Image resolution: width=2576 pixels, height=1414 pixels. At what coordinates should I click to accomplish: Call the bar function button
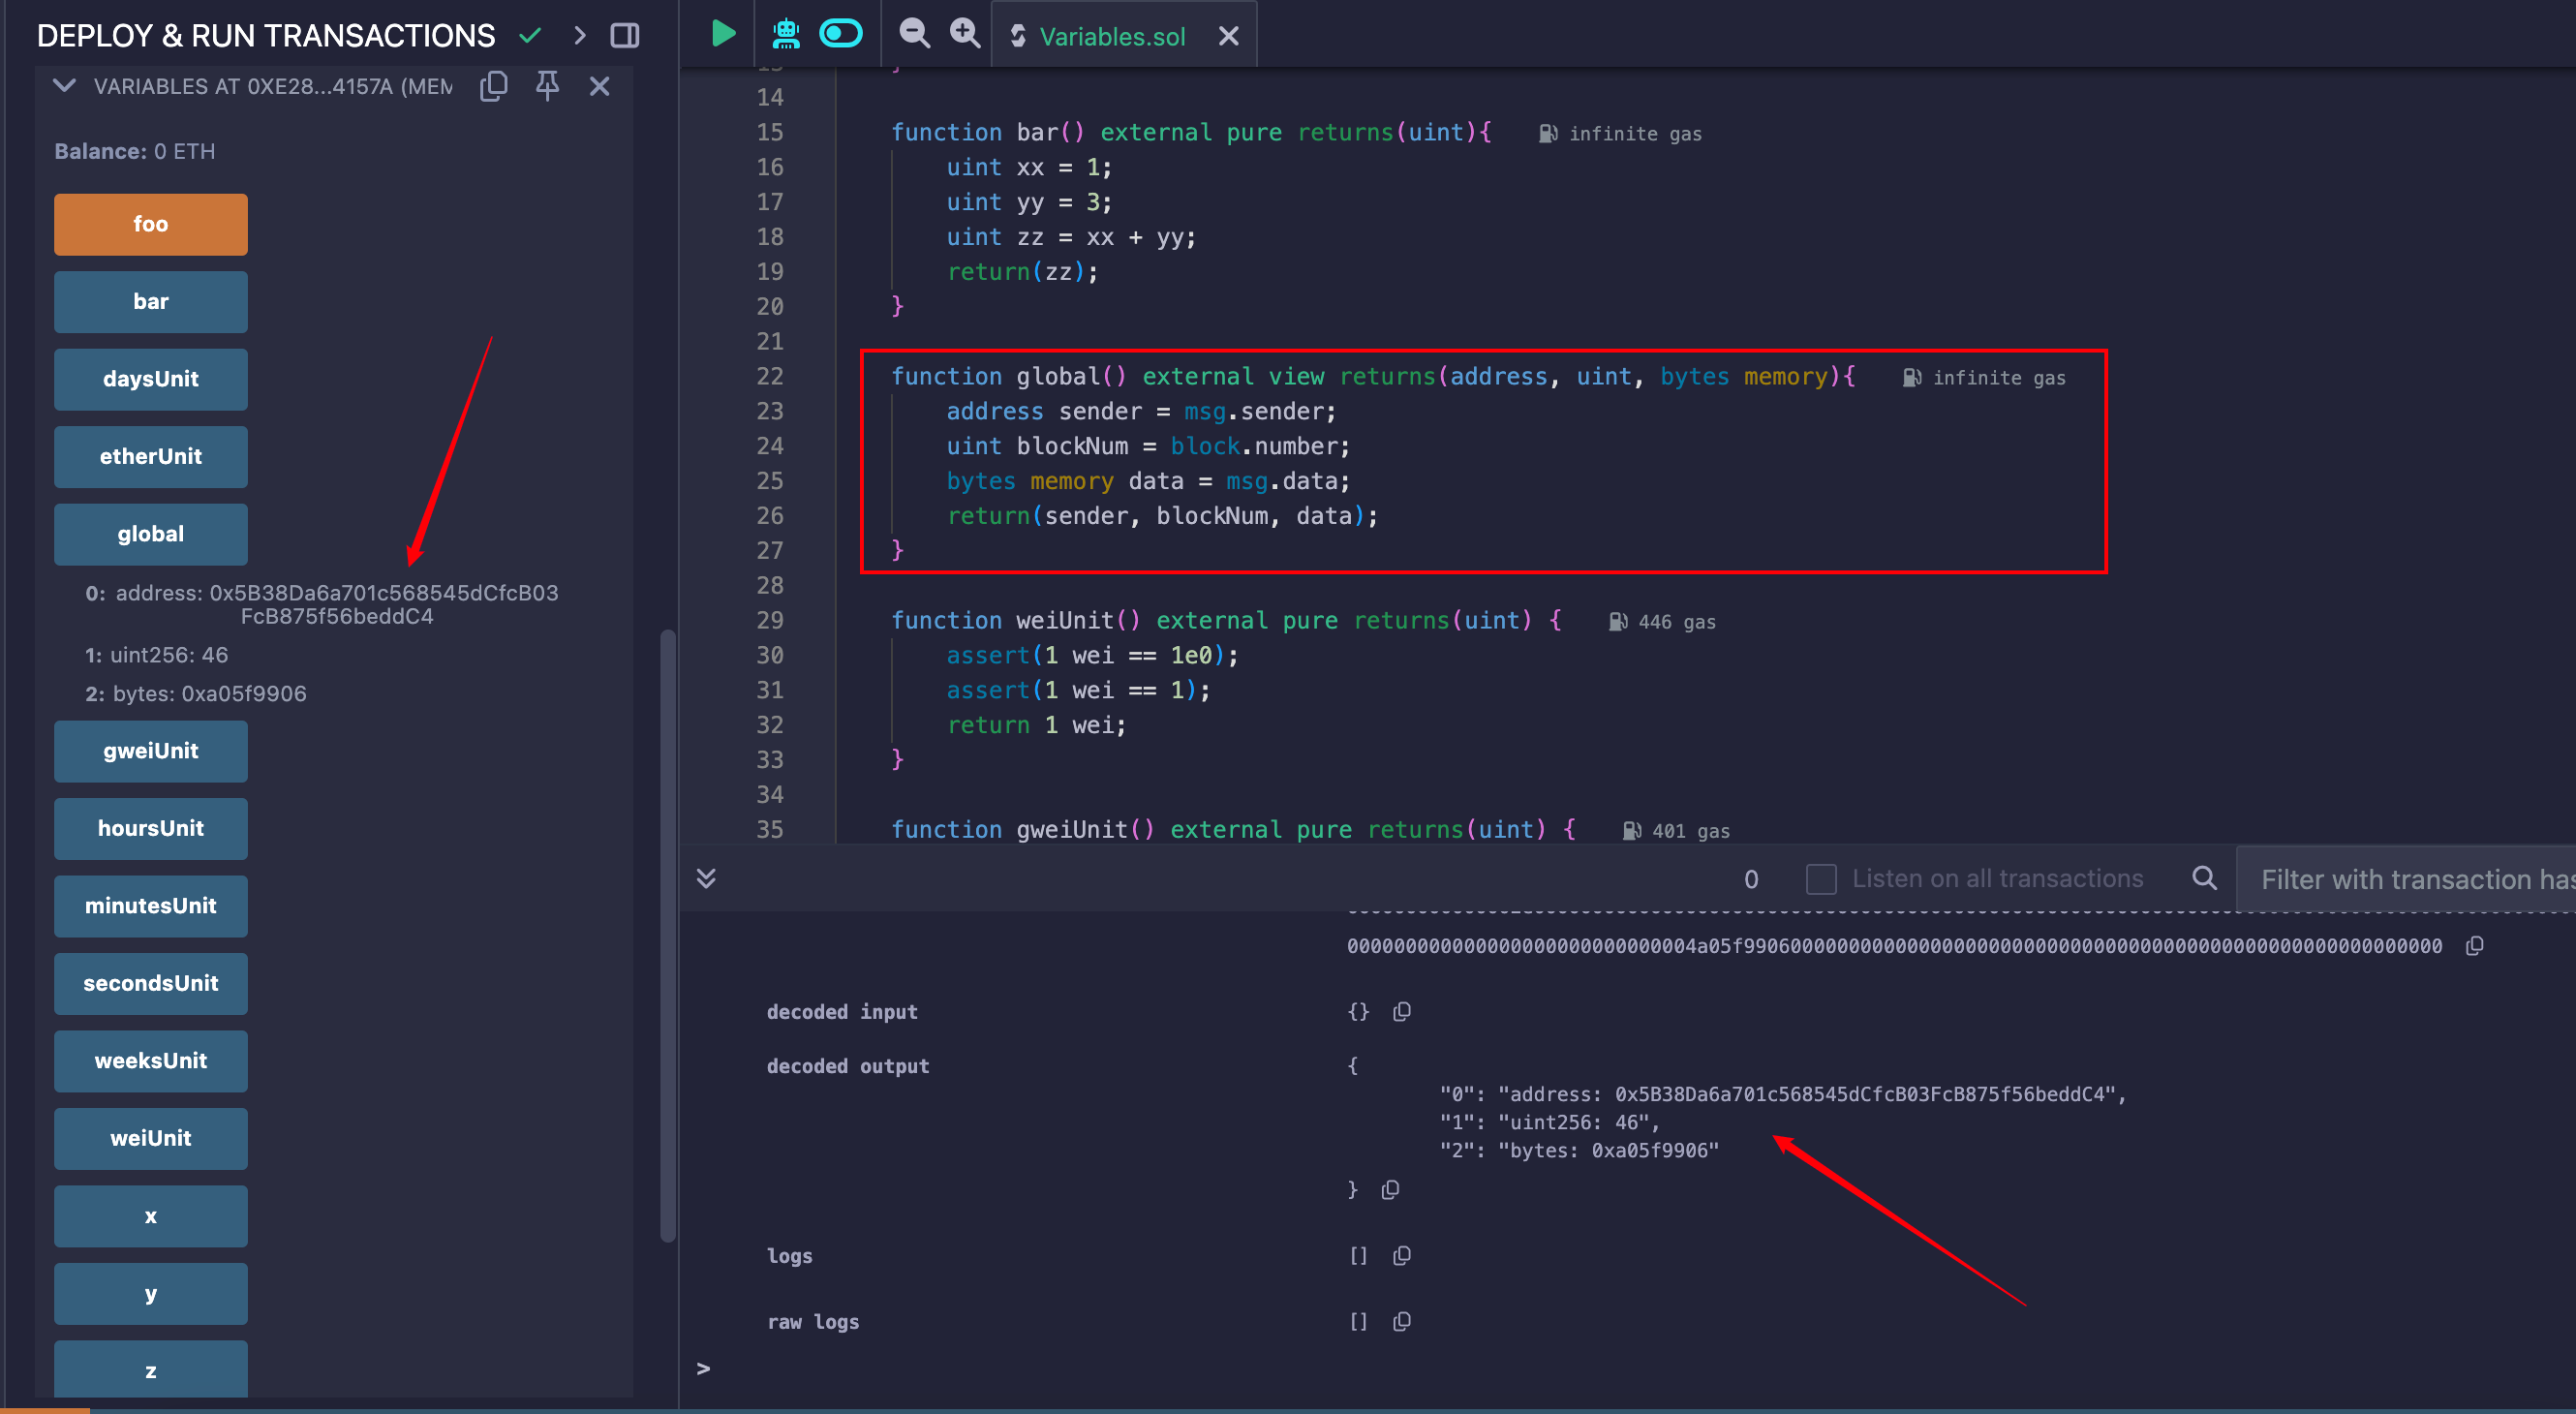pos(151,302)
